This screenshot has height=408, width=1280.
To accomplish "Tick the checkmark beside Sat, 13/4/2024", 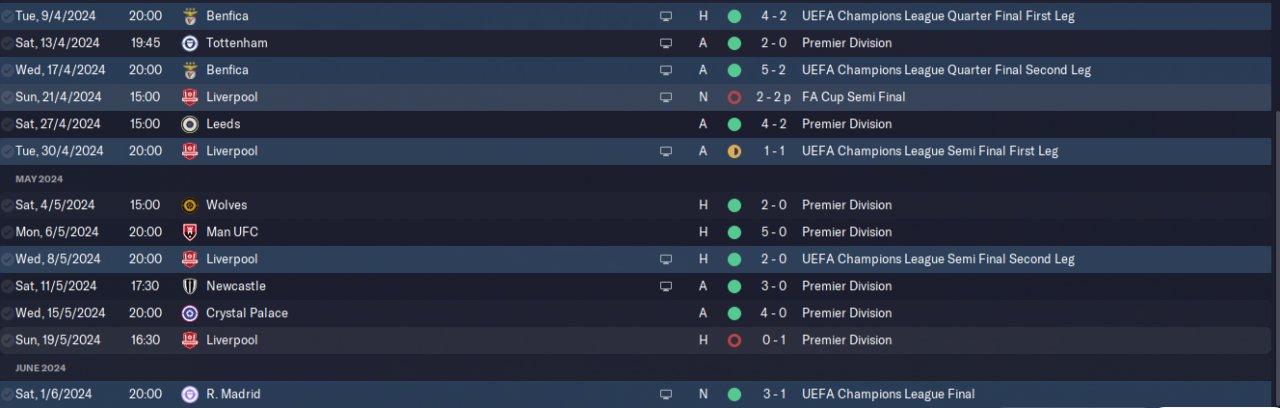I will (8, 43).
